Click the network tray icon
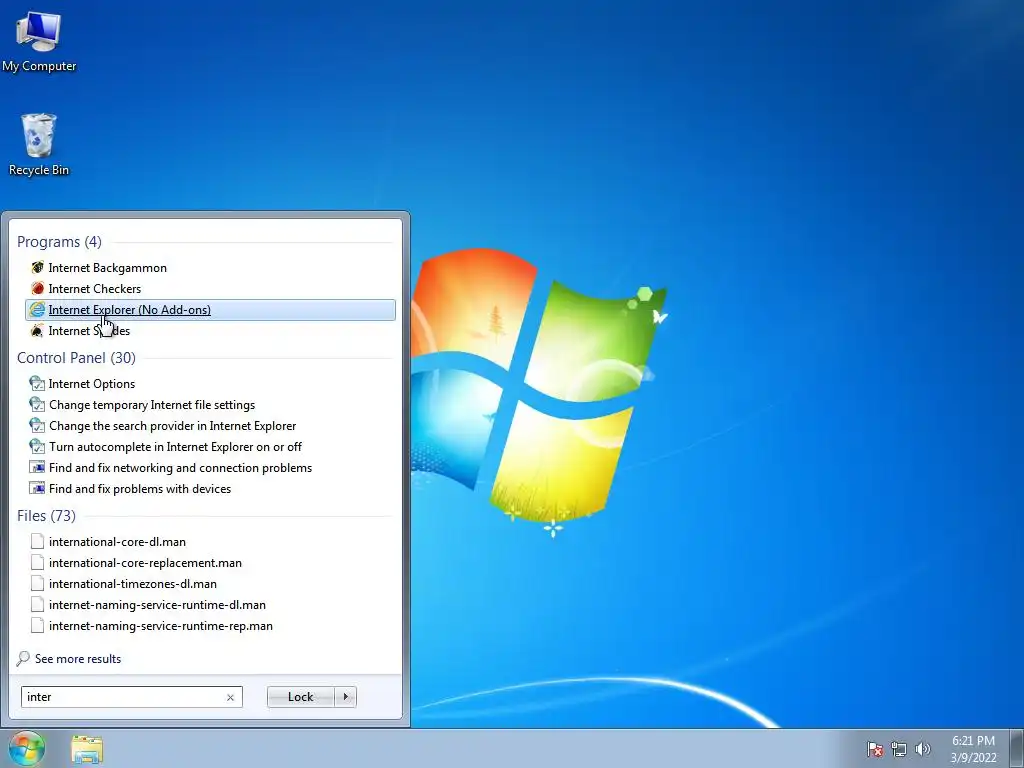This screenshot has height=768, width=1024. [899, 749]
